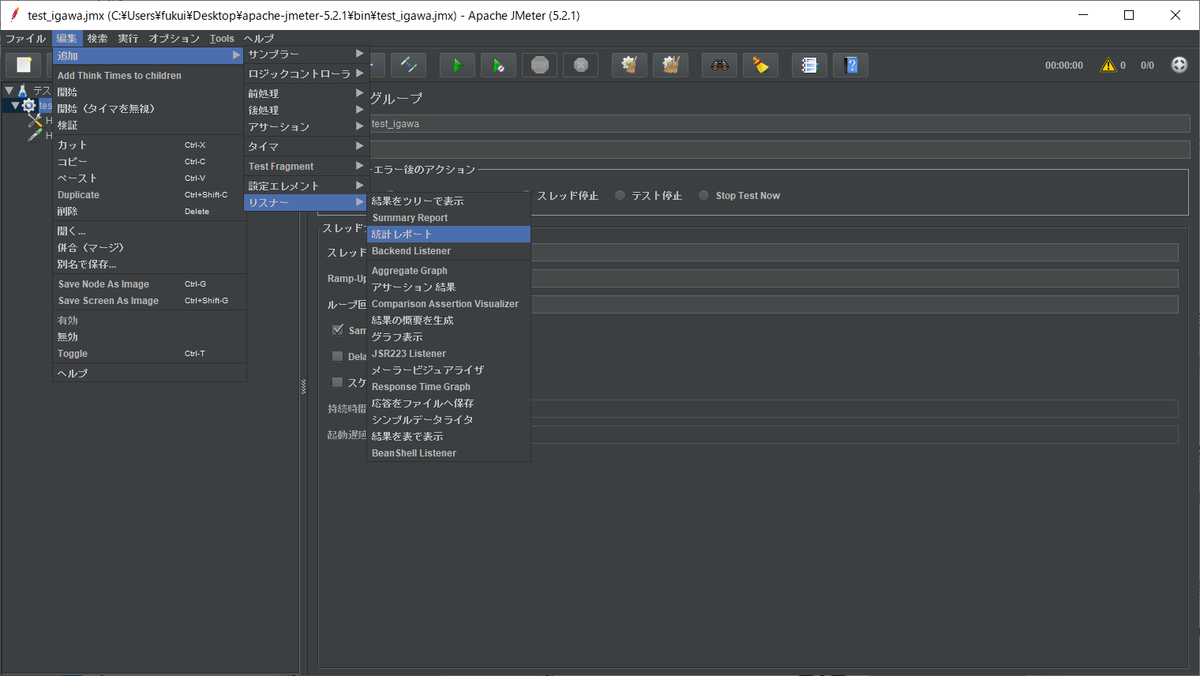
Task: Click Add Think Times to children
Action: [x=149, y=75]
